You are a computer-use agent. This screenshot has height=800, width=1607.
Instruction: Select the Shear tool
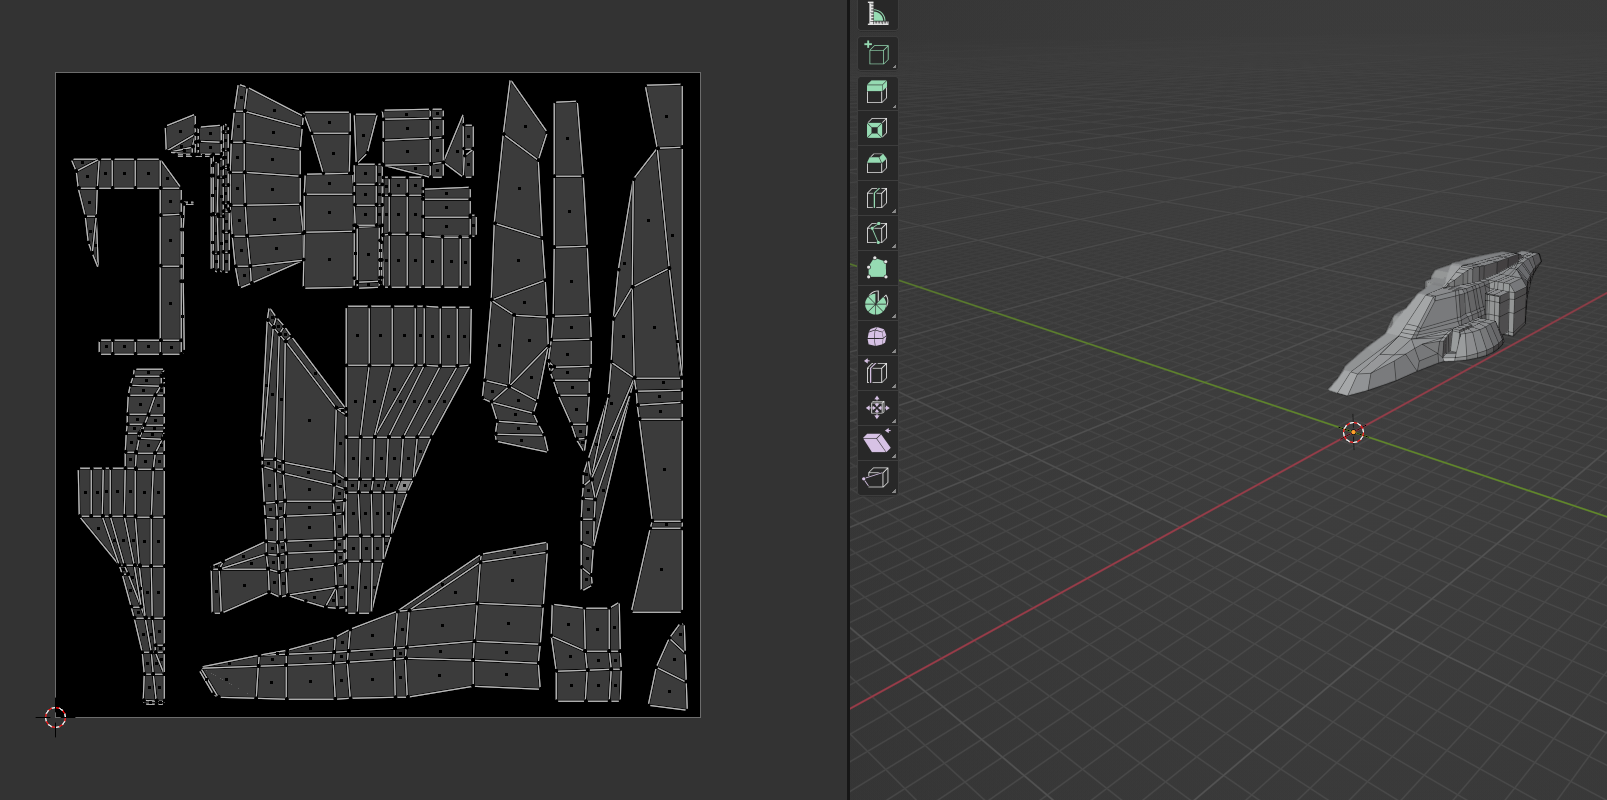coord(877,443)
